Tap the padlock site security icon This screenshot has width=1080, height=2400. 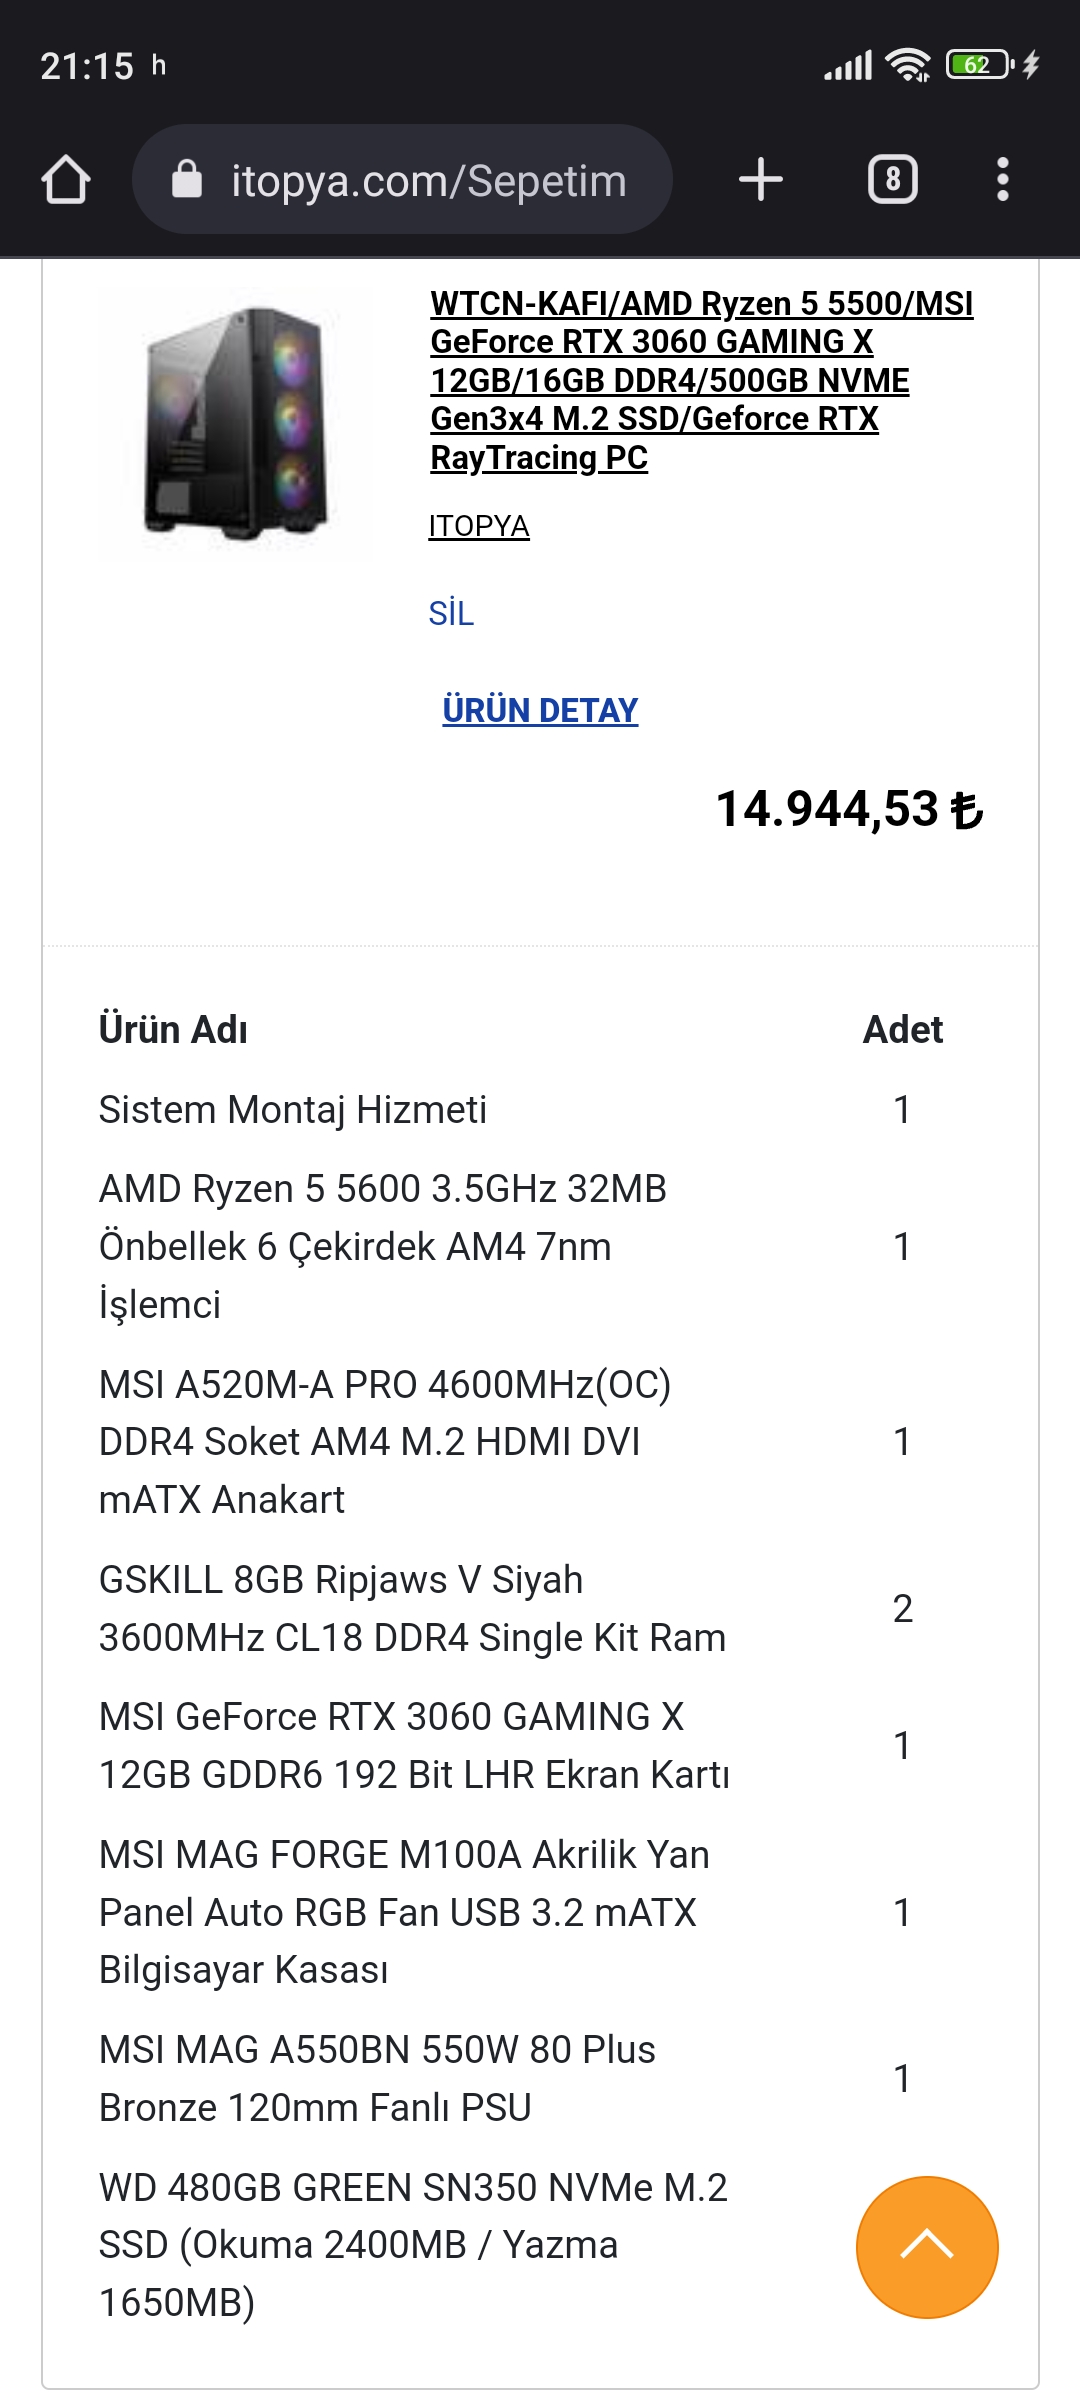point(187,181)
